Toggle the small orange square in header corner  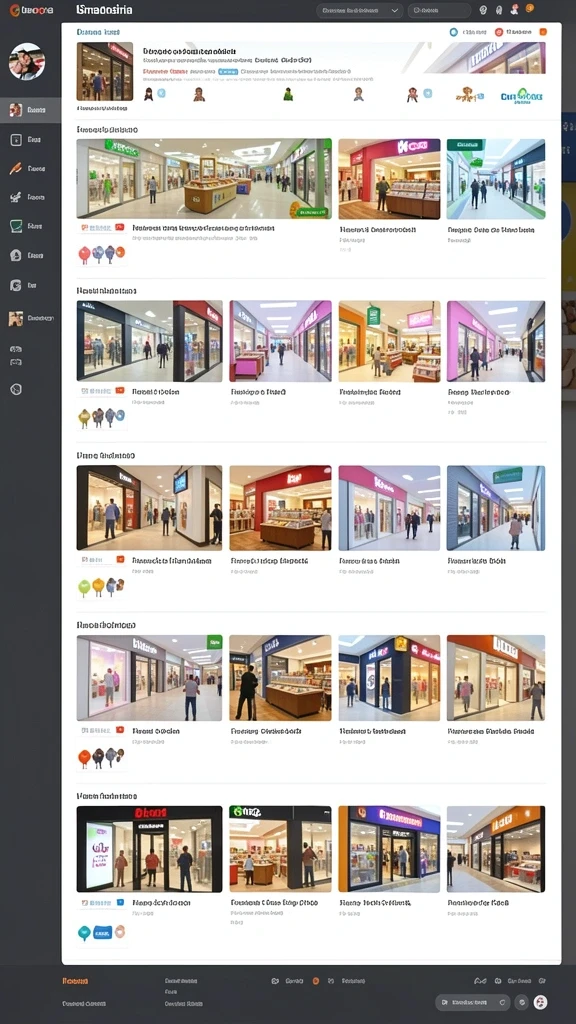542,31
